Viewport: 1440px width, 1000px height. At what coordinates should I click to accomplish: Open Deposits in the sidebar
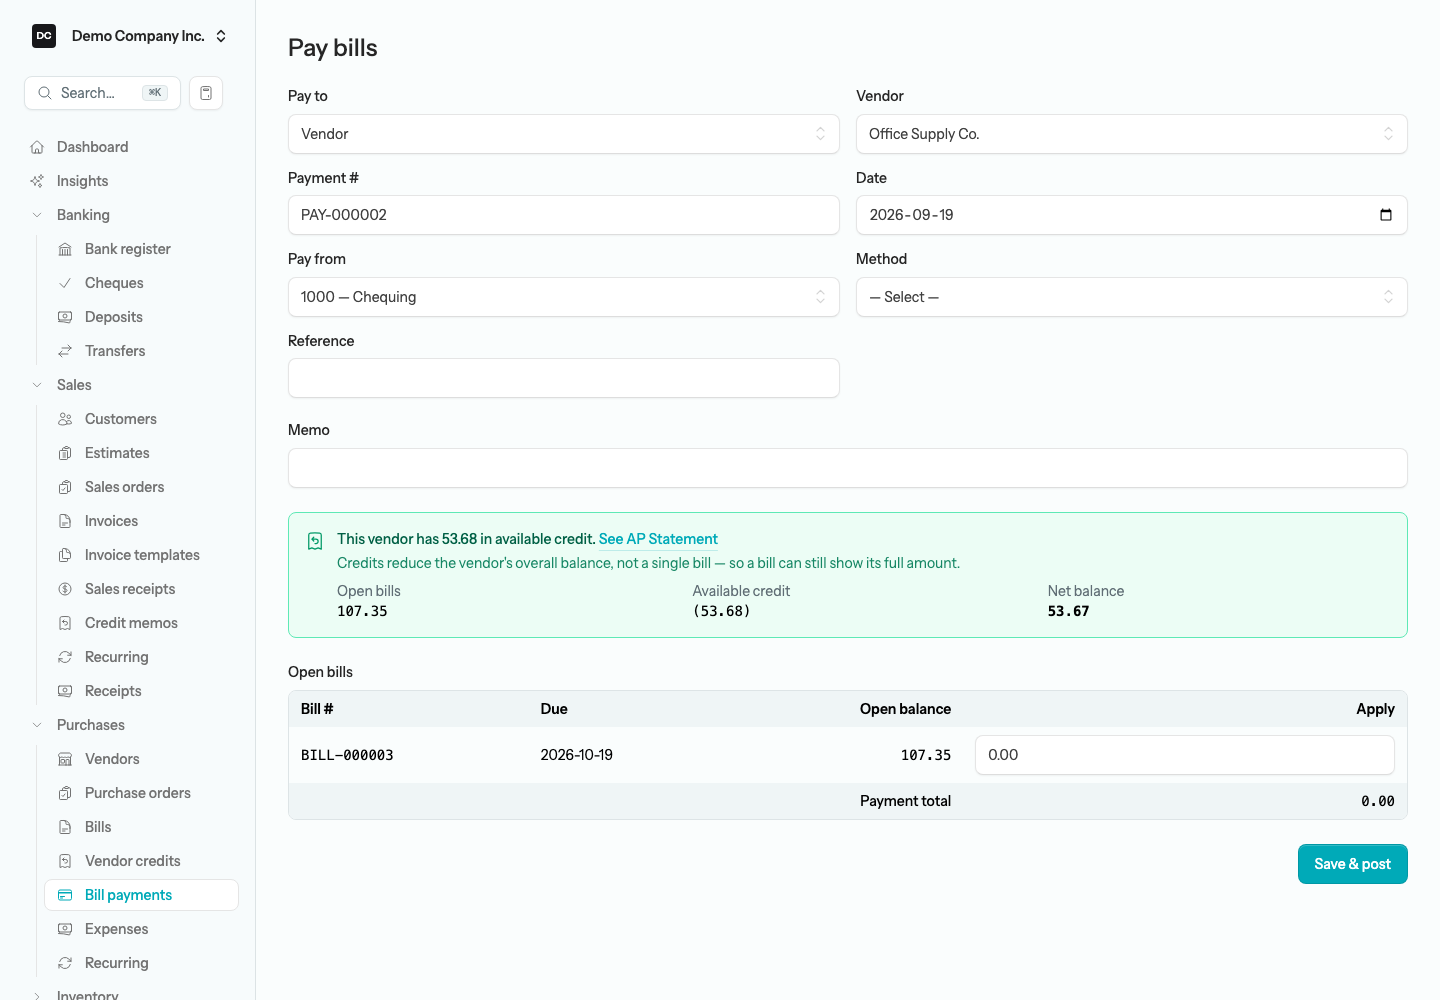tap(113, 317)
